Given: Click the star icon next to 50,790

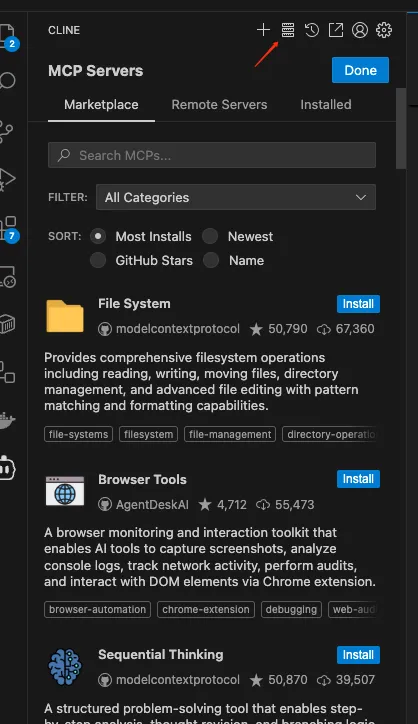Looking at the screenshot, I should coord(256,329).
